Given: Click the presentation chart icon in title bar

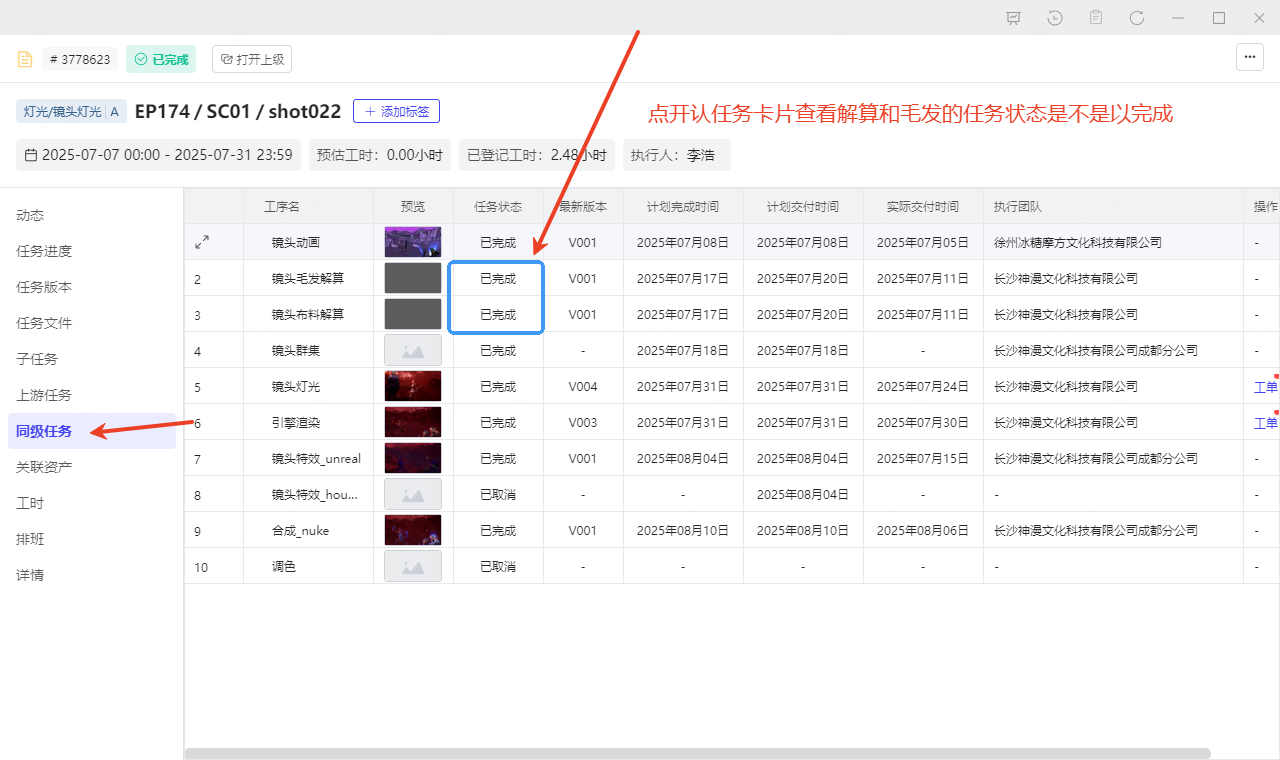Looking at the screenshot, I should [1014, 18].
